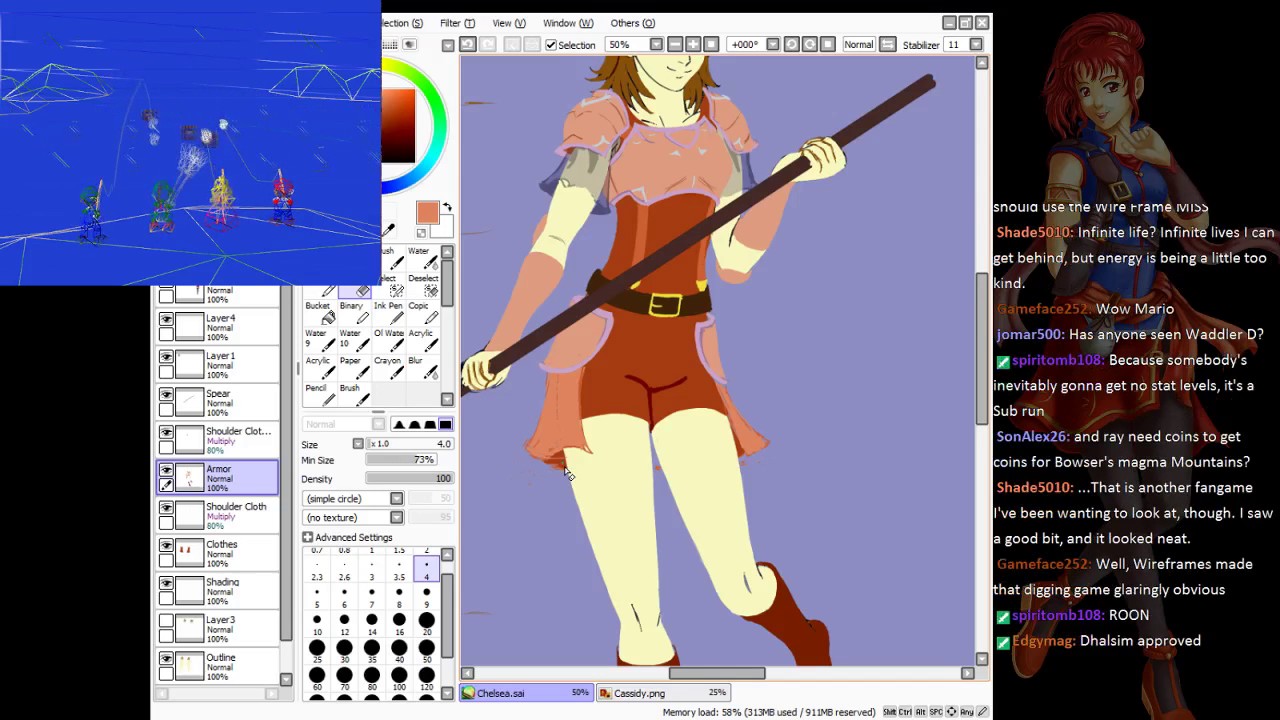Viewport: 1280px width, 720px height.
Task: Select the Deselect pen tool
Action: coord(423,285)
